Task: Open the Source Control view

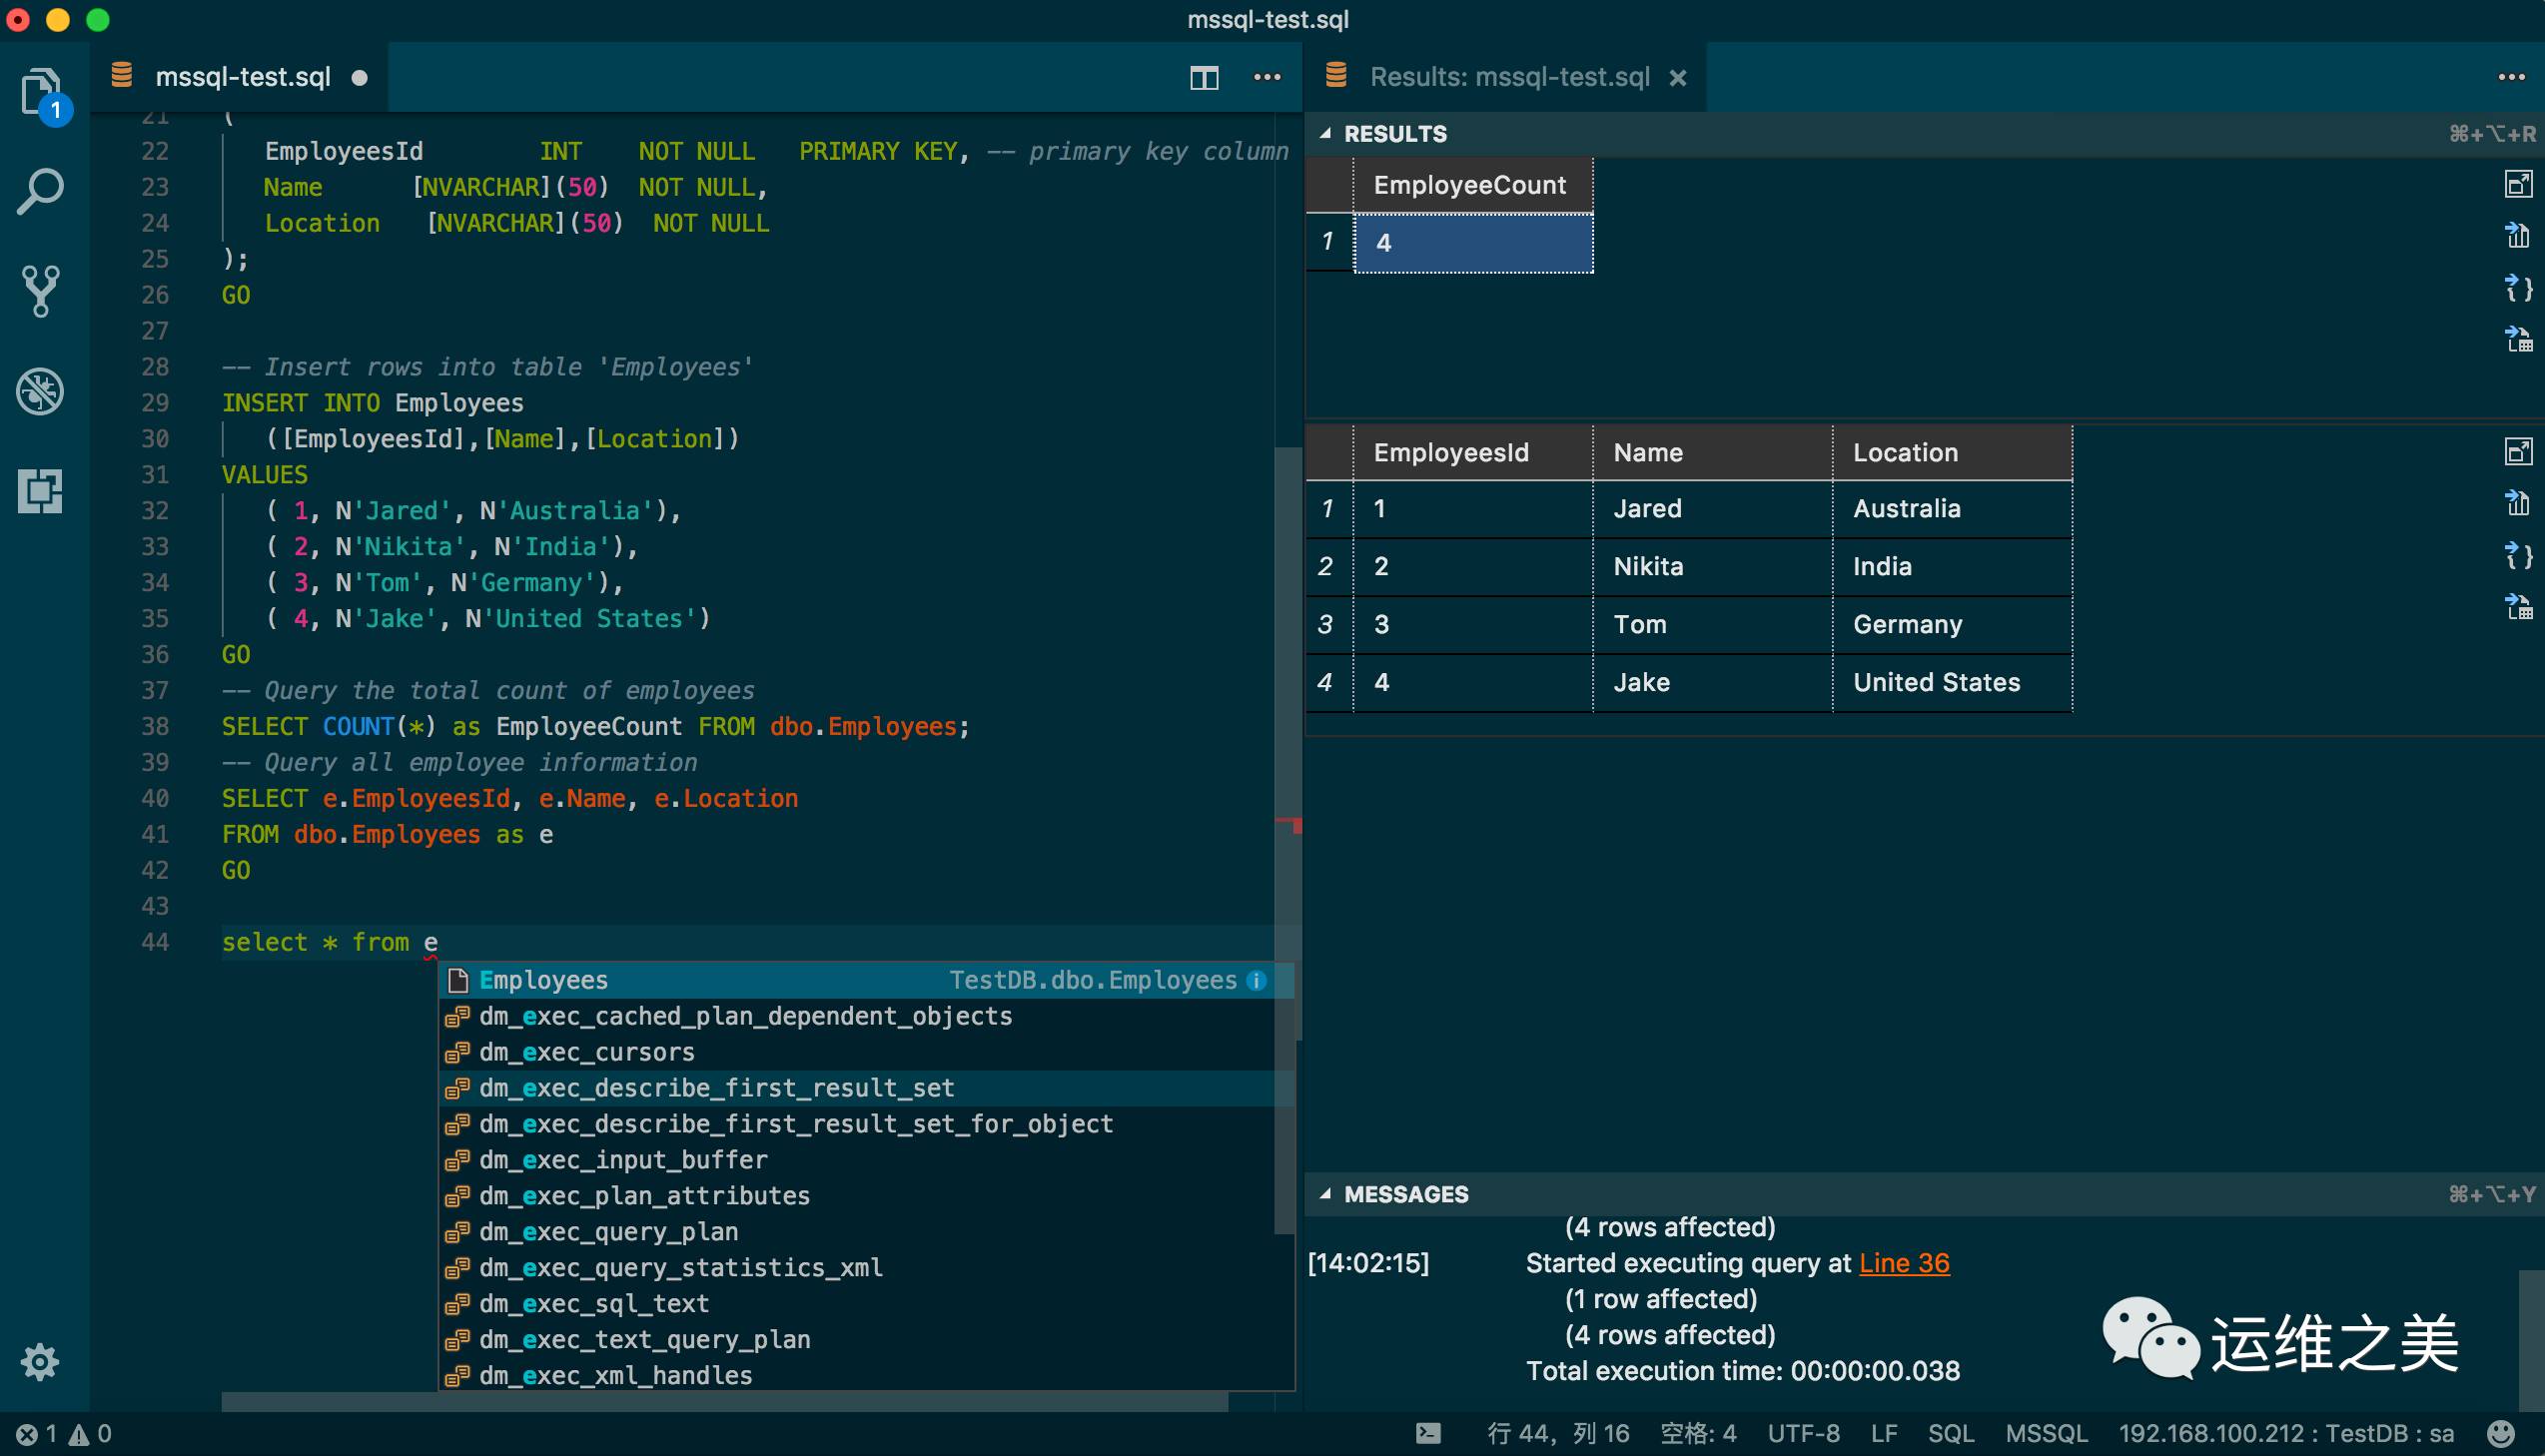Action: pos(40,291)
